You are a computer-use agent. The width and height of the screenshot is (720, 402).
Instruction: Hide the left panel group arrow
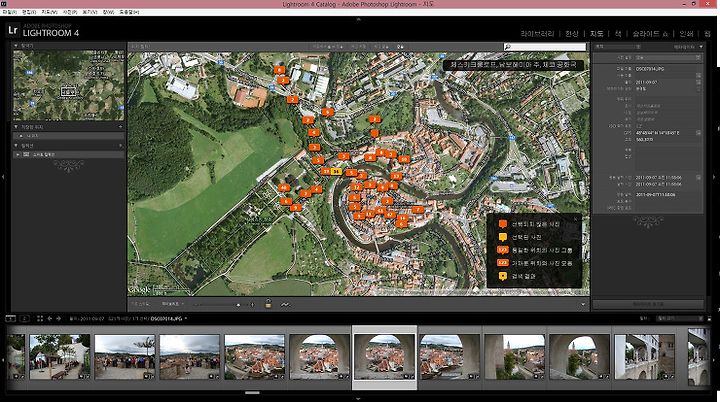pyautogui.click(x=3, y=176)
